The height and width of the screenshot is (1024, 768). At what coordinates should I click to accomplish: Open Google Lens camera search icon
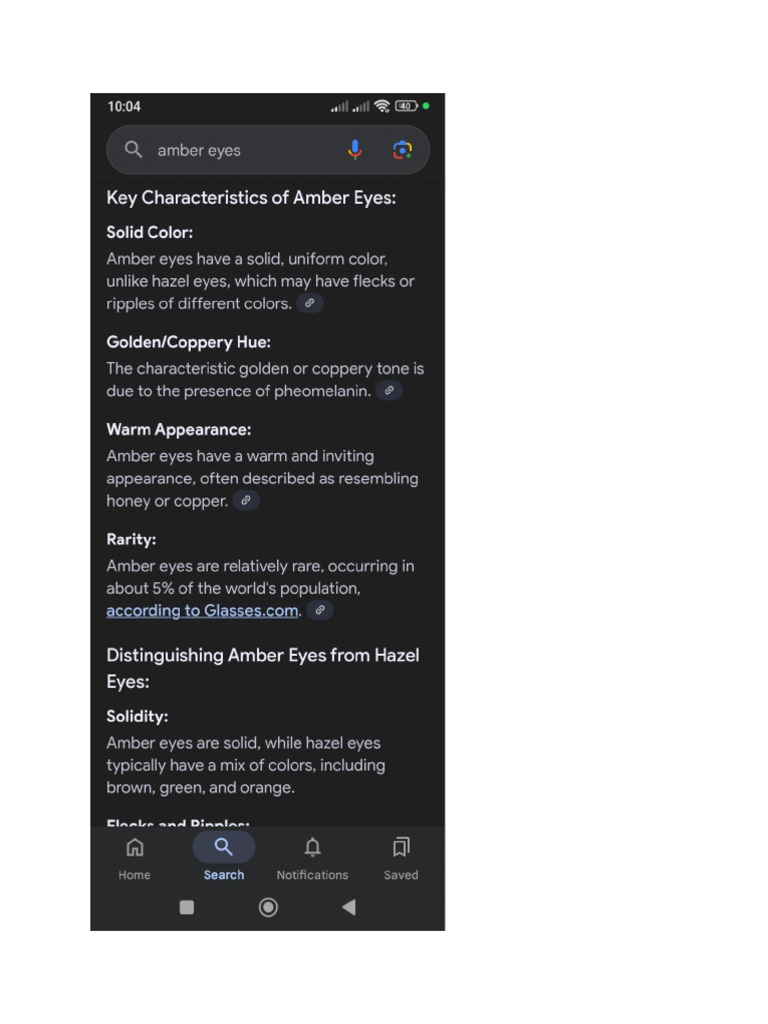(402, 150)
